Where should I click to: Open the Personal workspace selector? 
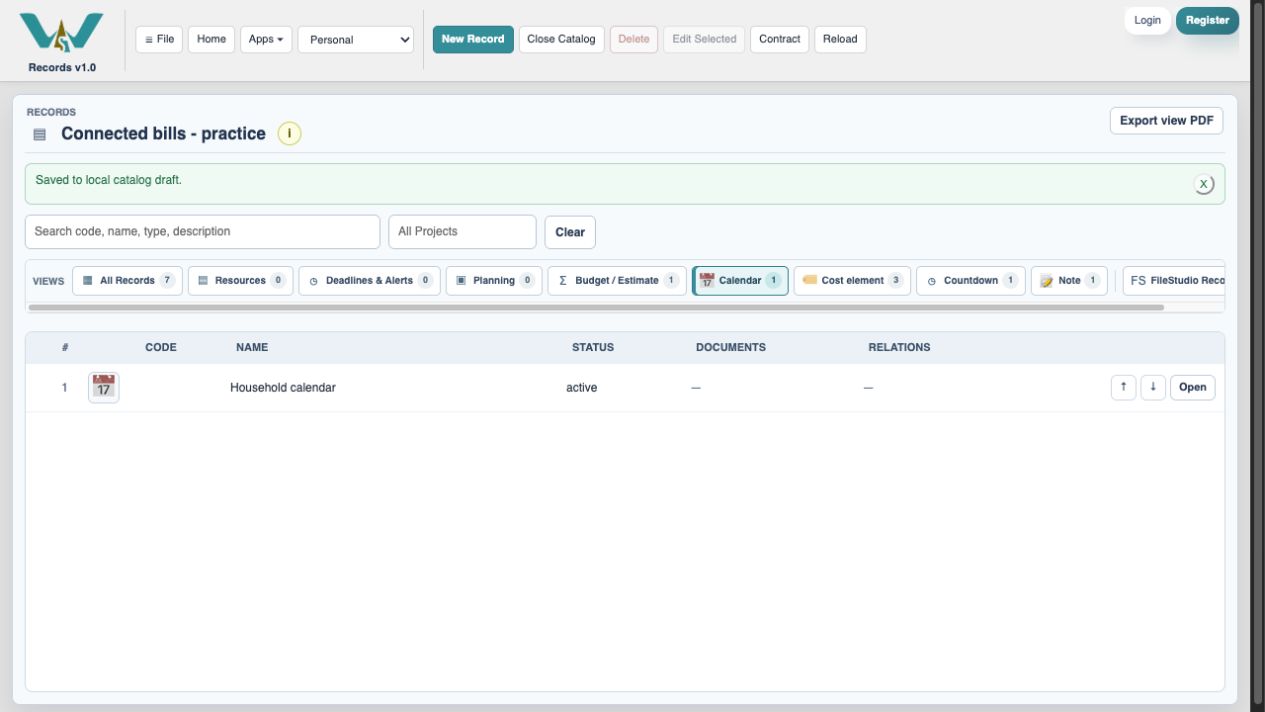[356, 40]
